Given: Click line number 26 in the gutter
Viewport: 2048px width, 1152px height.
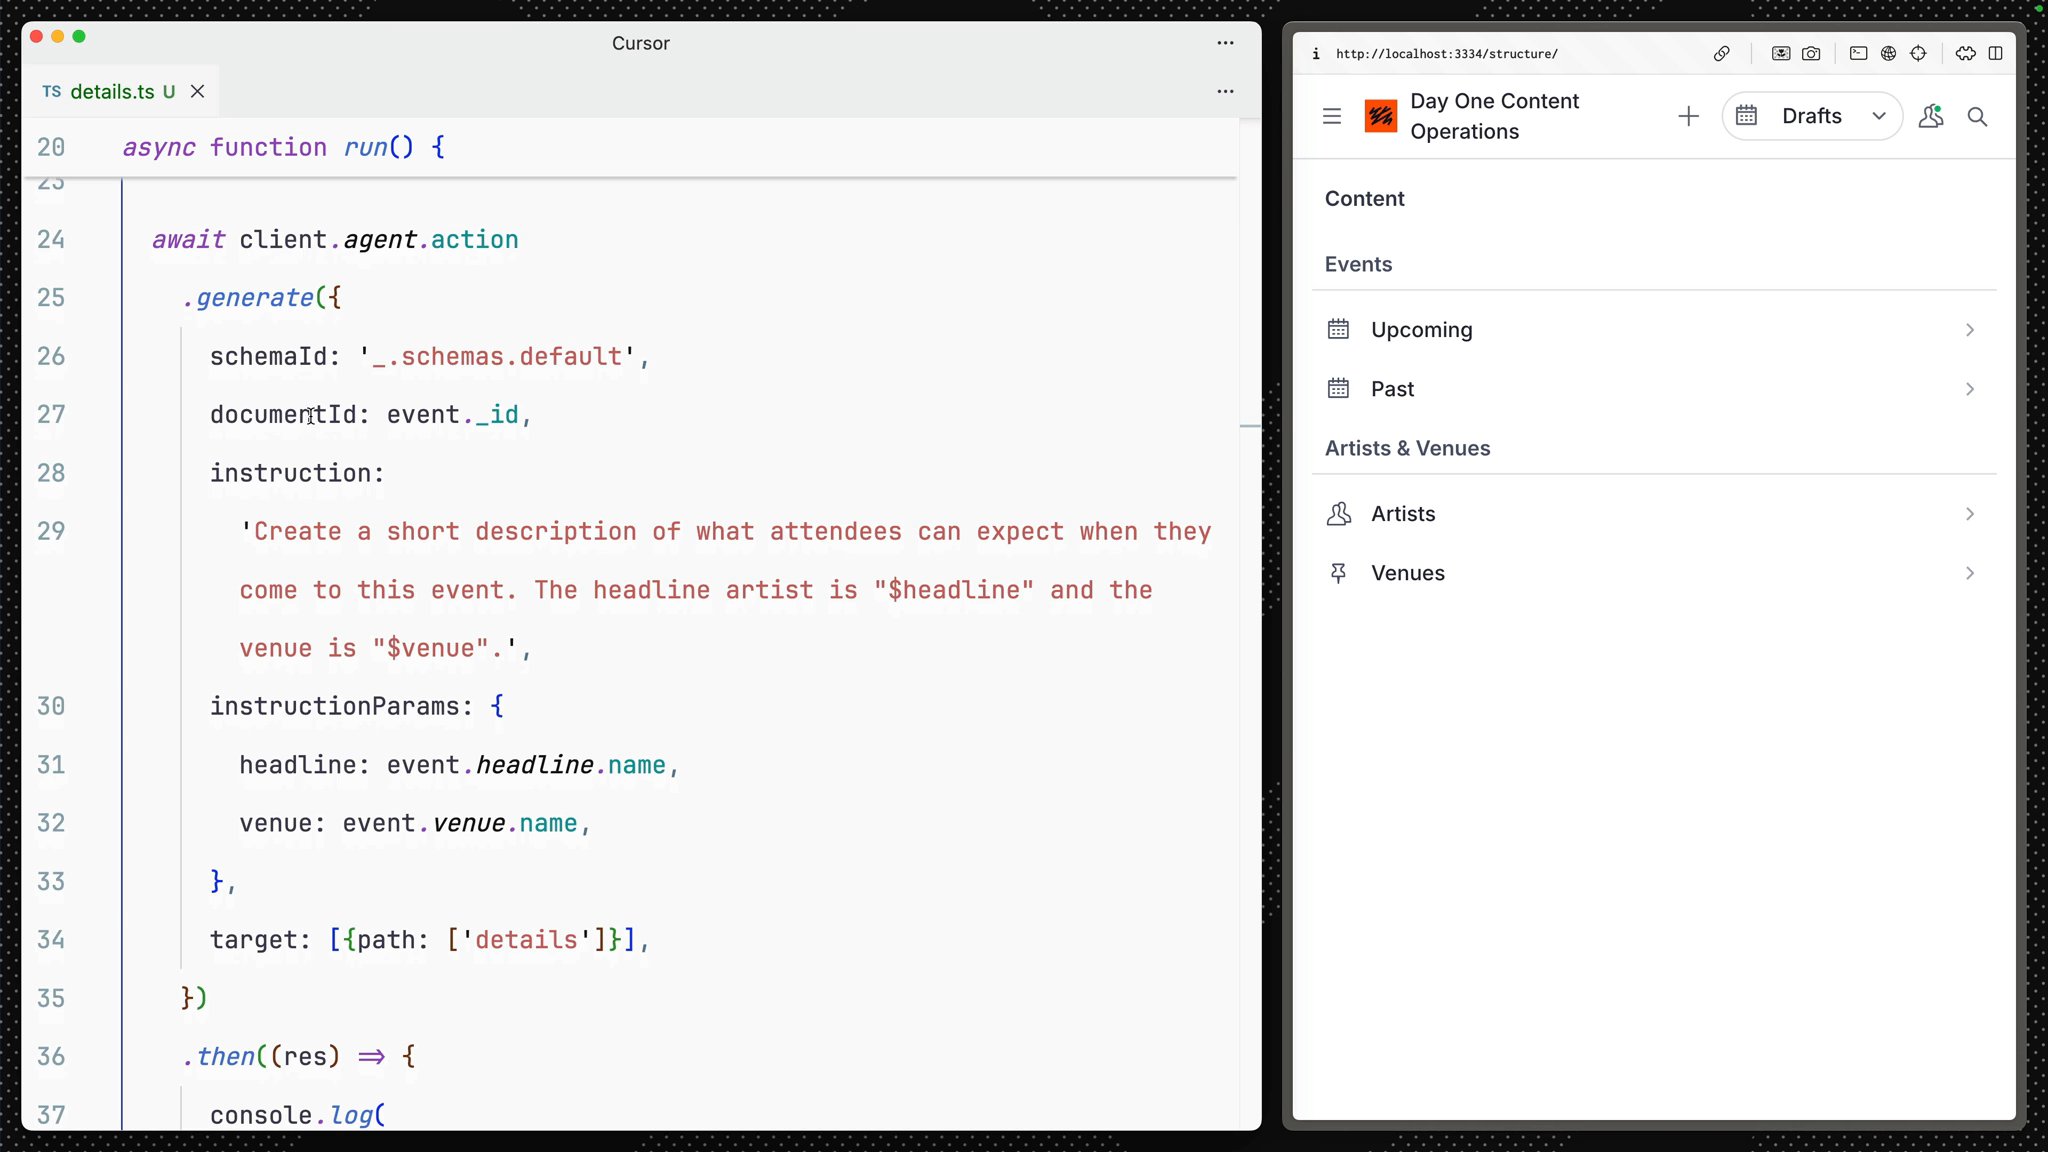Looking at the screenshot, I should coord(51,356).
